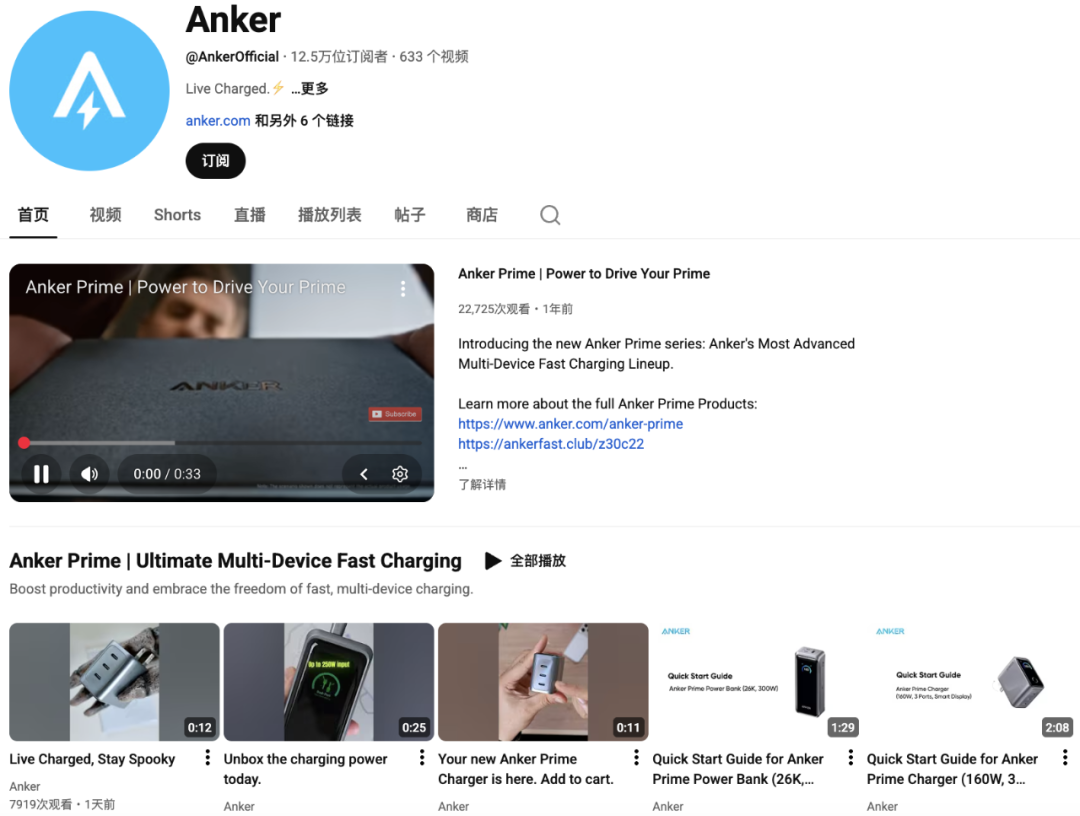Expand video description via 了解详情
This screenshot has height=816, width=1080.
coord(482,485)
